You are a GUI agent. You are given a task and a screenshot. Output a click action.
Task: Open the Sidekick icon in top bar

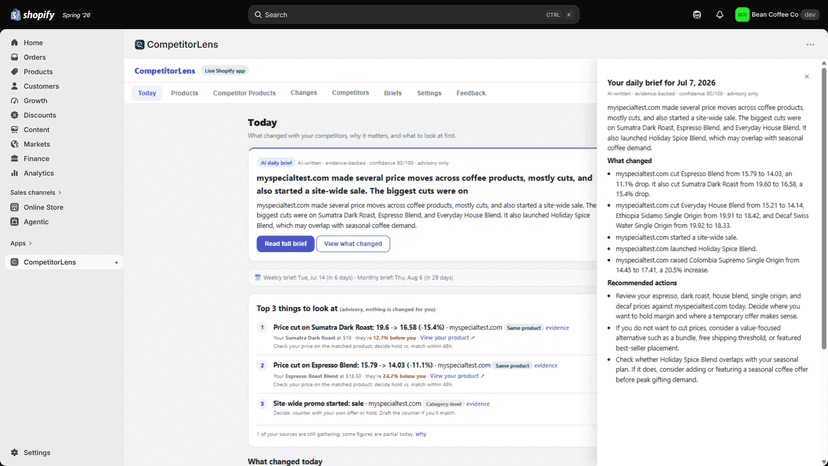[x=697, y=15]
